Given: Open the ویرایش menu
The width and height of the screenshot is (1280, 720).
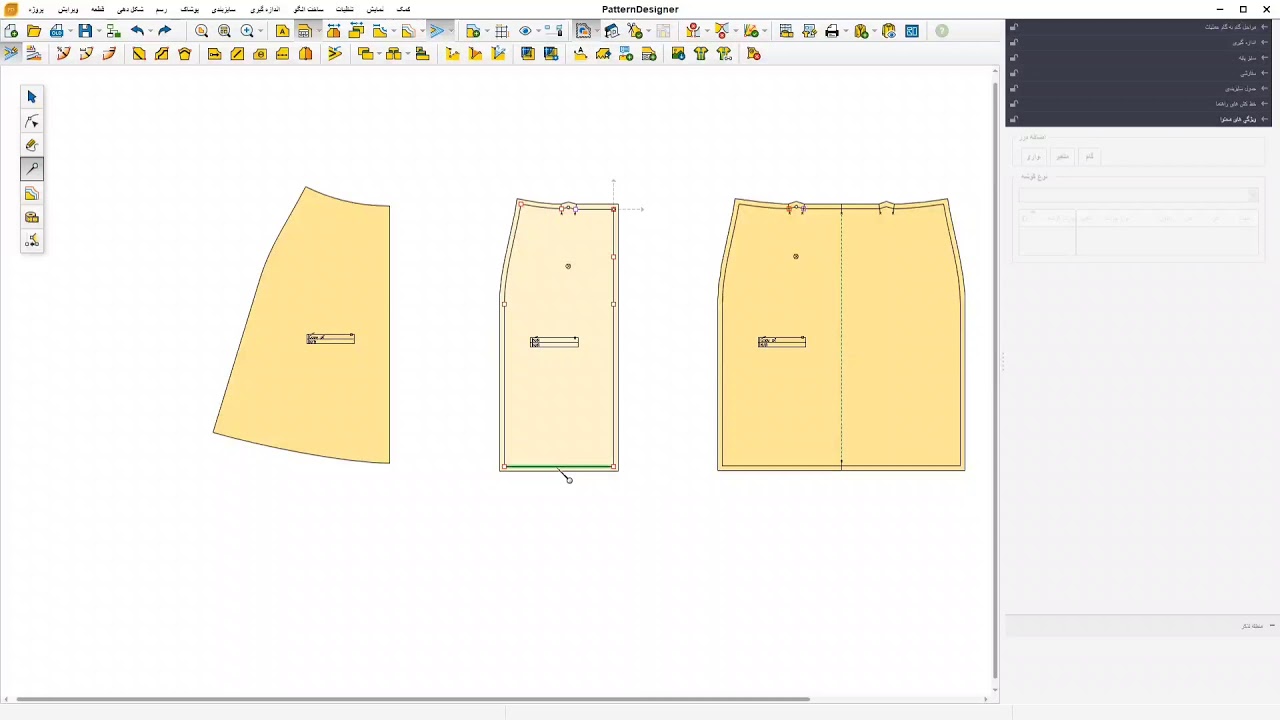Looking at the screenshot, I should pos(68,9).
